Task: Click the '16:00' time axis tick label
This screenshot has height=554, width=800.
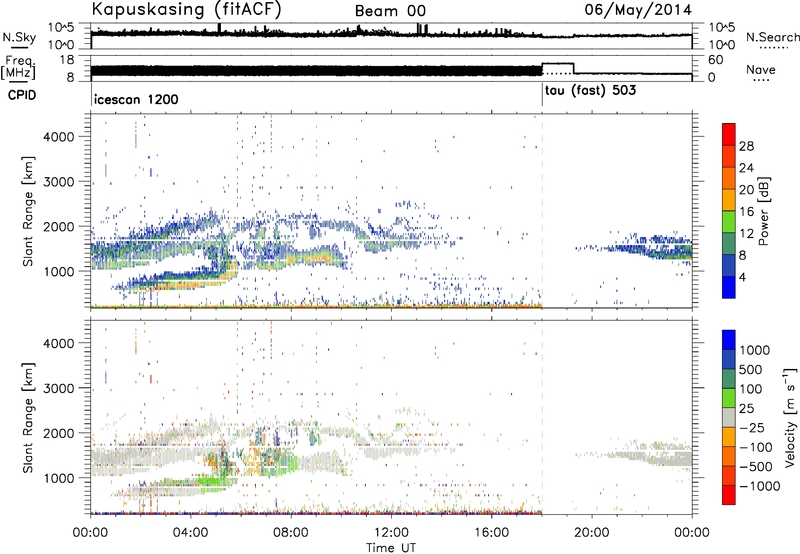Action: [491, 533]
